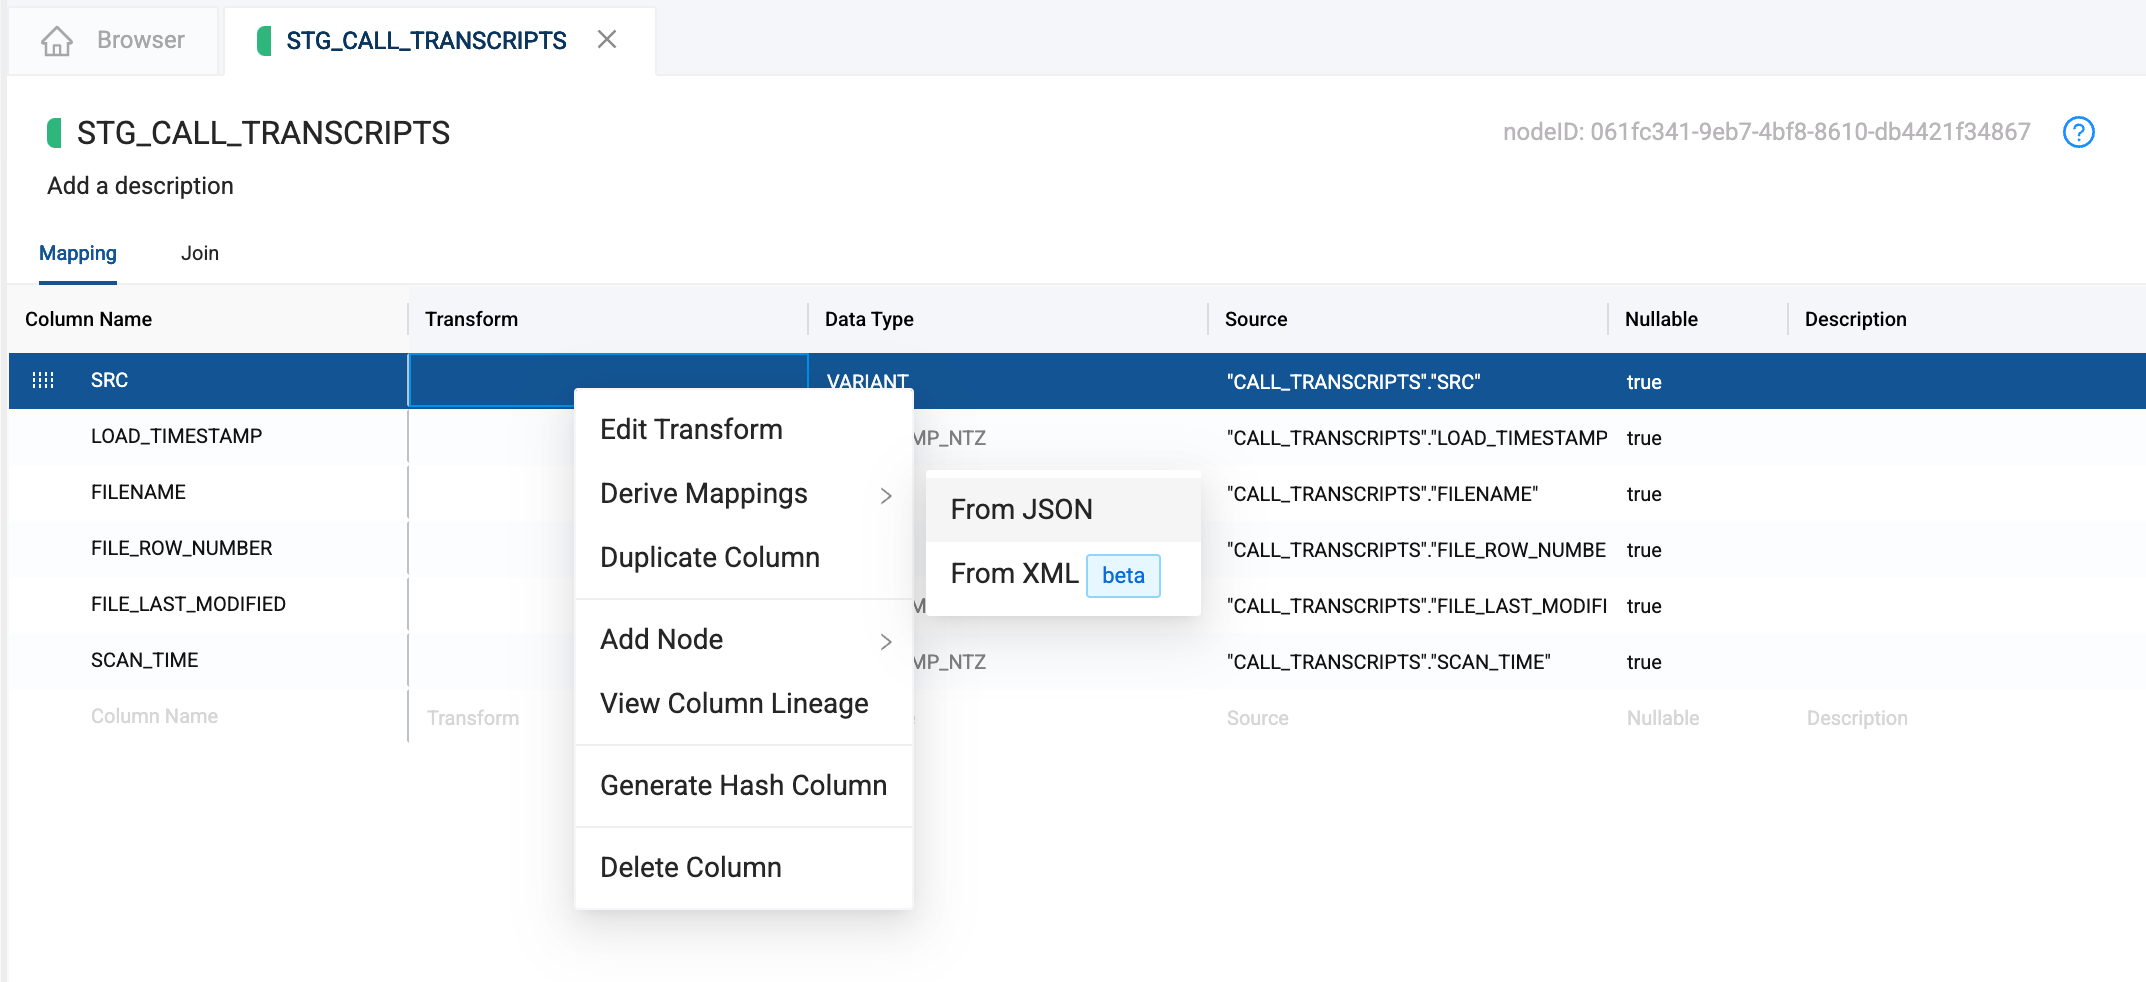Image resolution: width=2146 pixels, height=982 pixels.
Task: Click the nullable true value for FILENAME
Action: point(1644,494)
